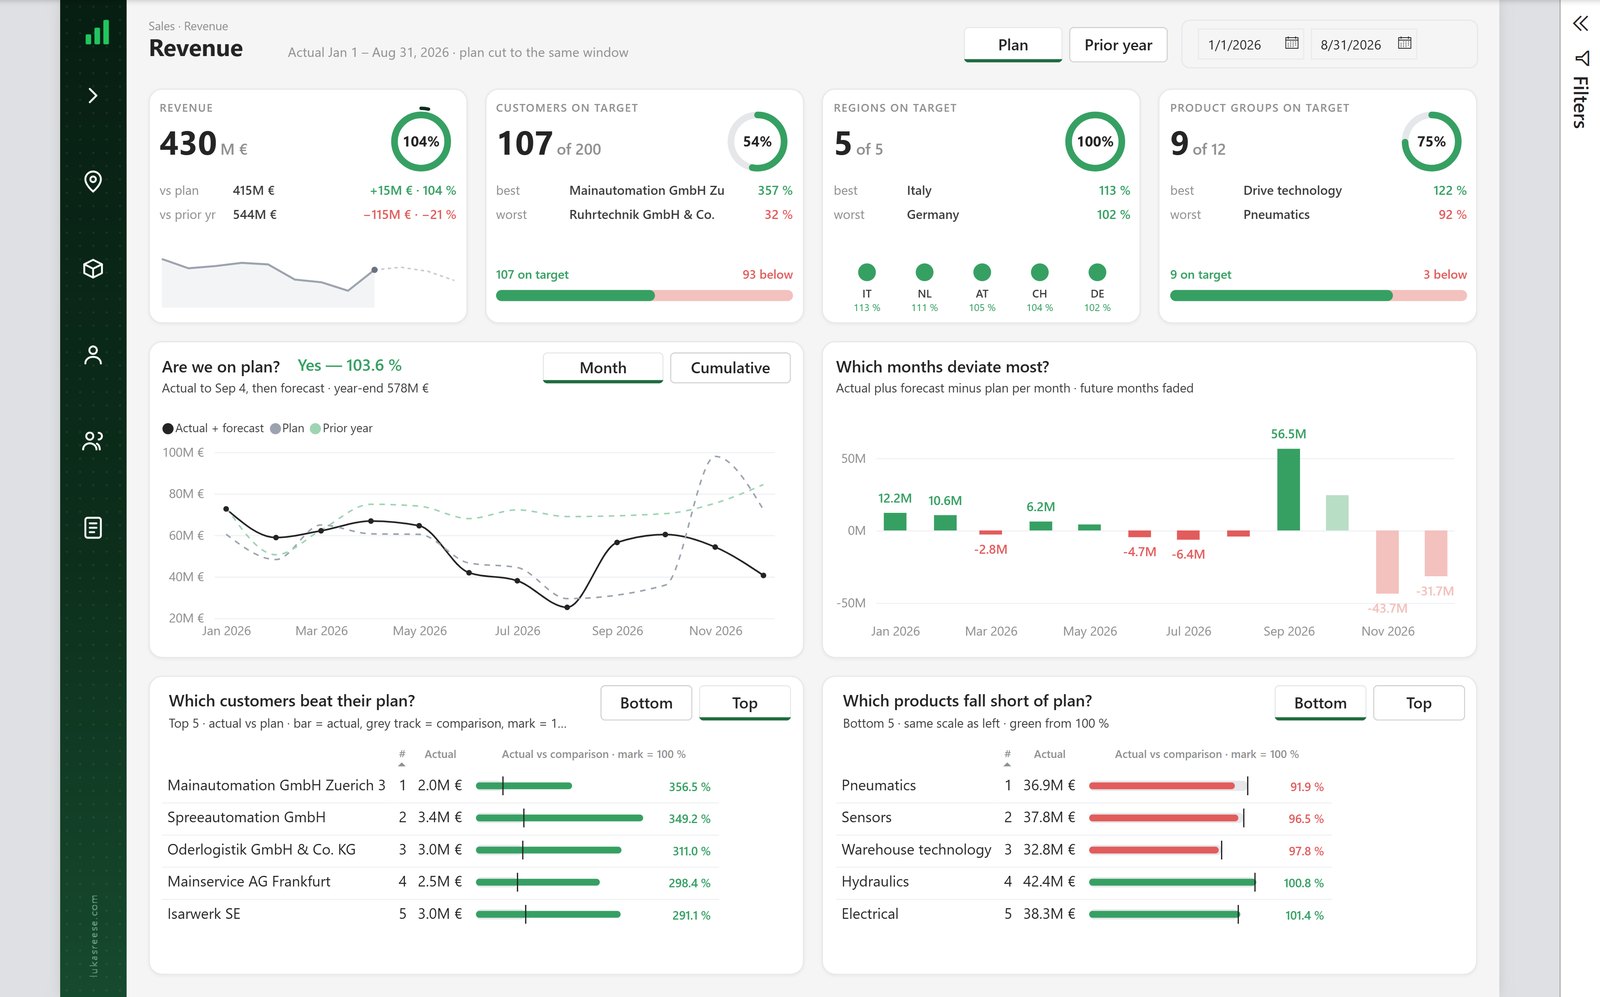Edit the 8/31/2026 end date field
This screenshot has width=1600, height=997.
pyautogui.click(x=1350, y=45)
